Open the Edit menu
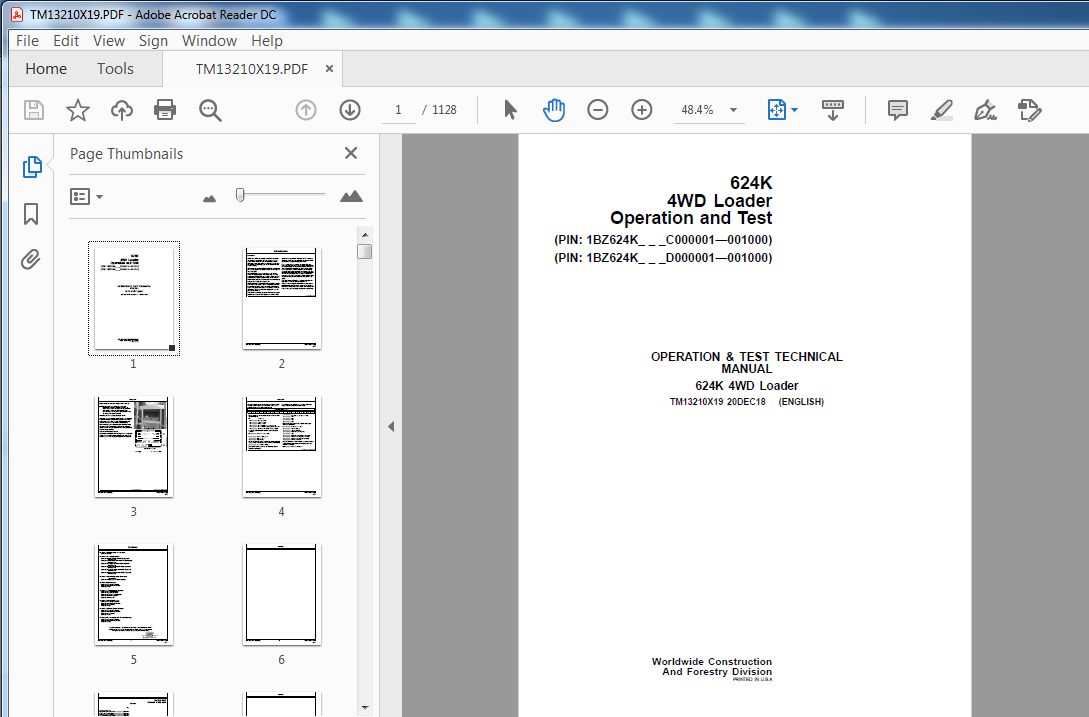 pyautogui.click(x=66, y=41)
